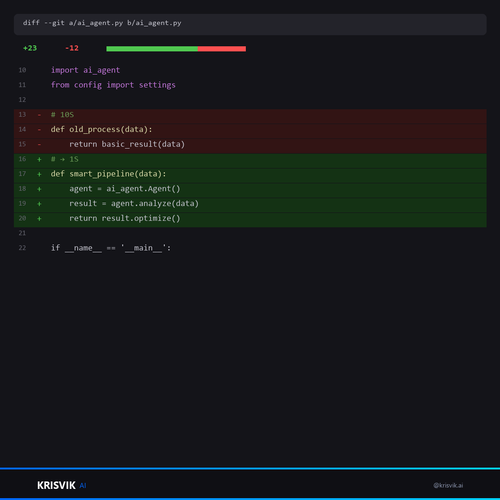
Task: Click 'agent = ai_agent.Agent()' line
Action: 125,189
